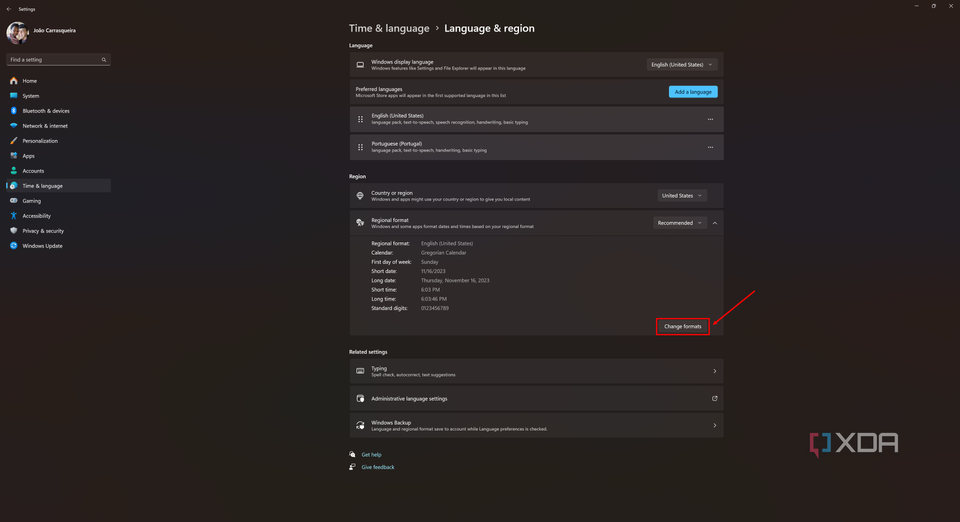Viewport: 960px width, 522px height.
Task: Collapse the Regional format section
Action: (714, 223)
